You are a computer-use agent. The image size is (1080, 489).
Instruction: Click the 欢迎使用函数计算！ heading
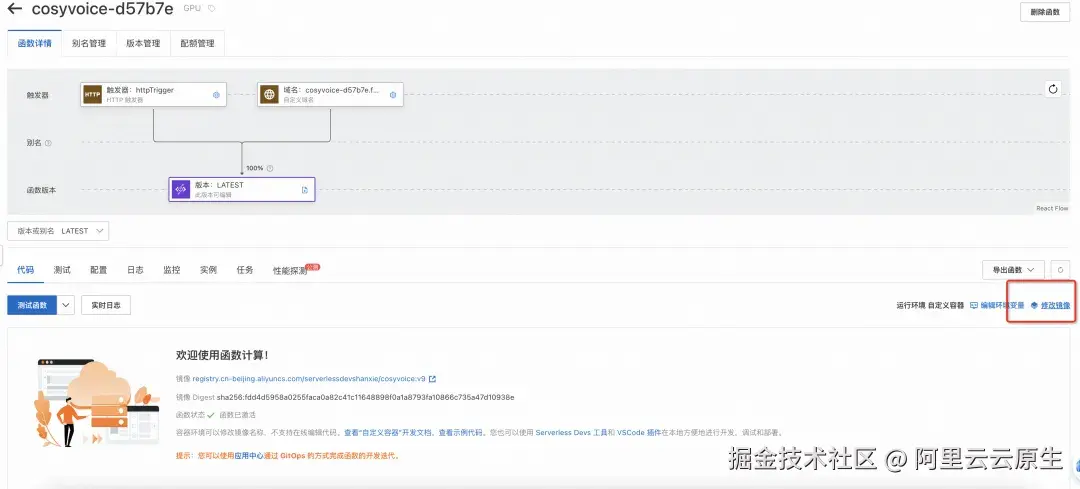222,355
